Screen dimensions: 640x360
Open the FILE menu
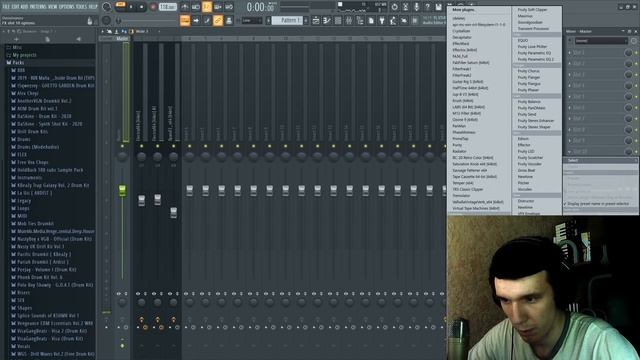6,7
